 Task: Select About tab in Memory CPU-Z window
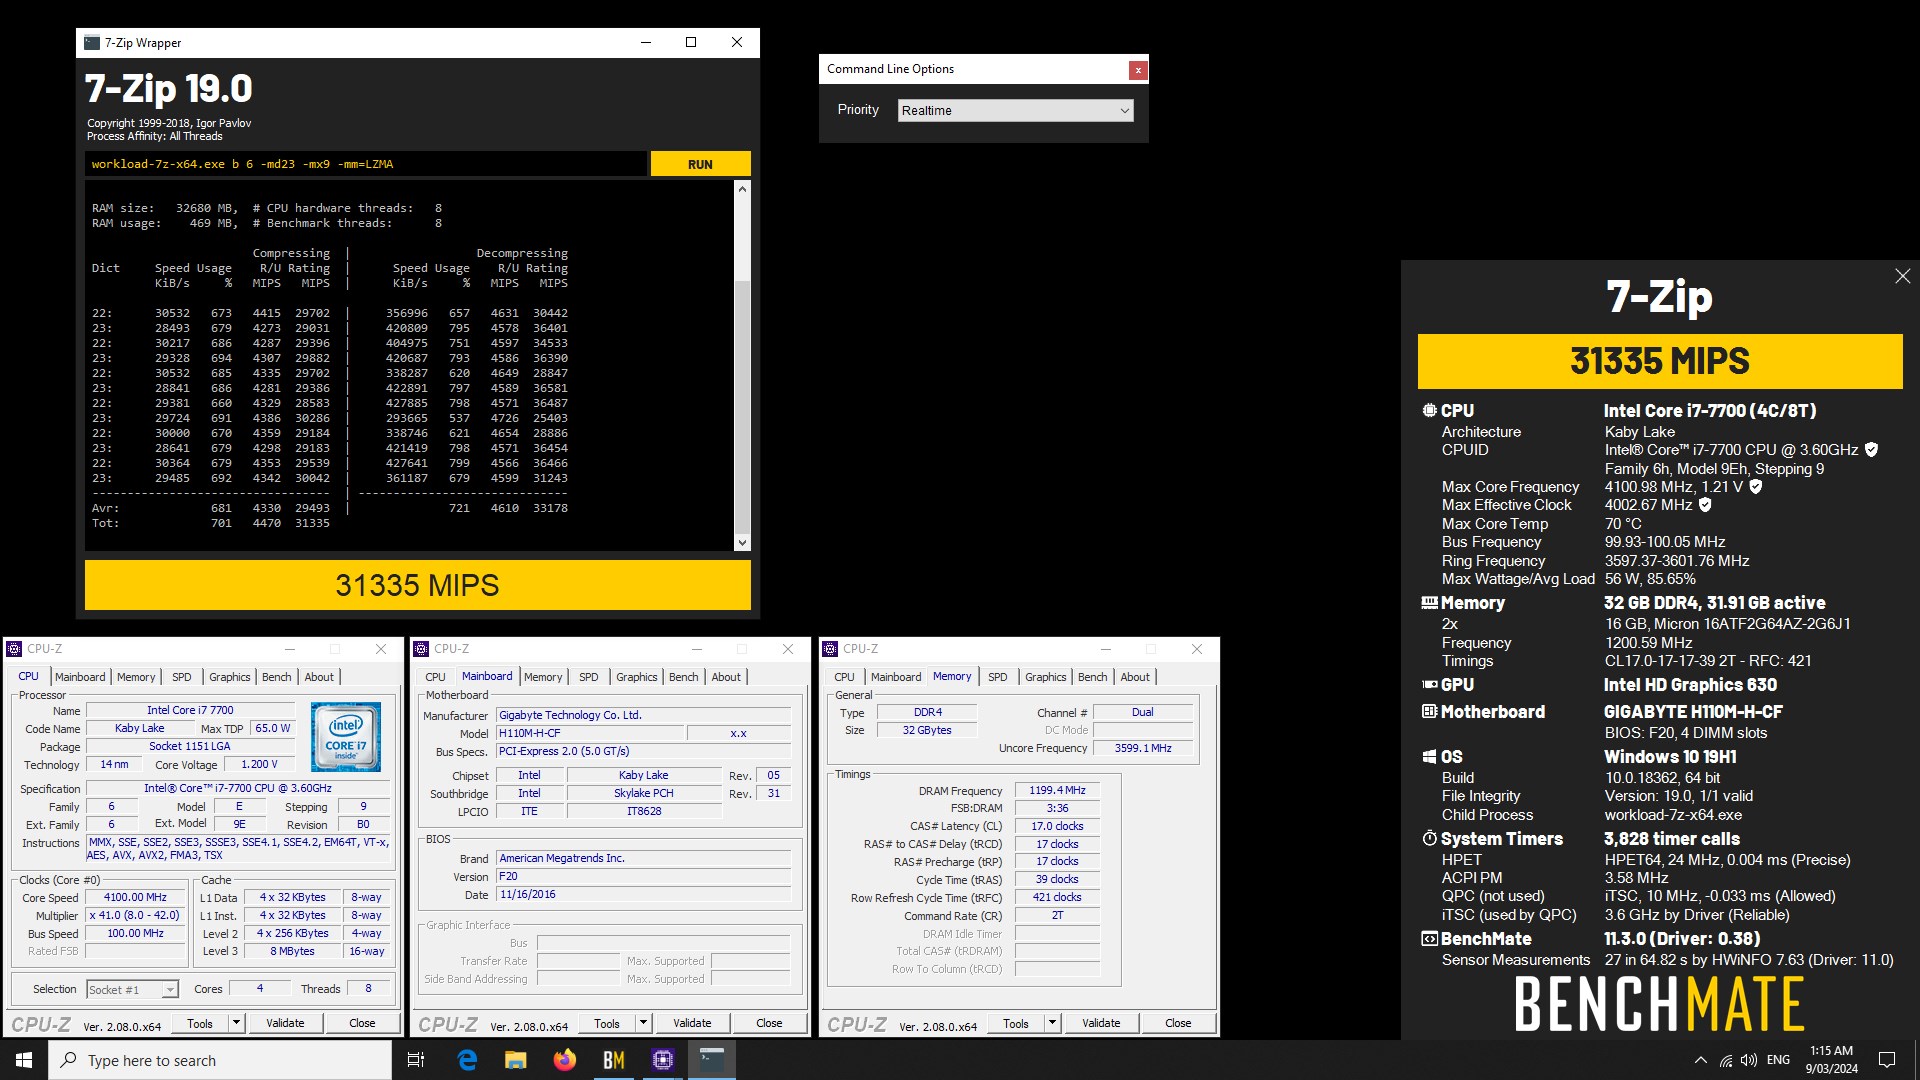coord(1135,677)
